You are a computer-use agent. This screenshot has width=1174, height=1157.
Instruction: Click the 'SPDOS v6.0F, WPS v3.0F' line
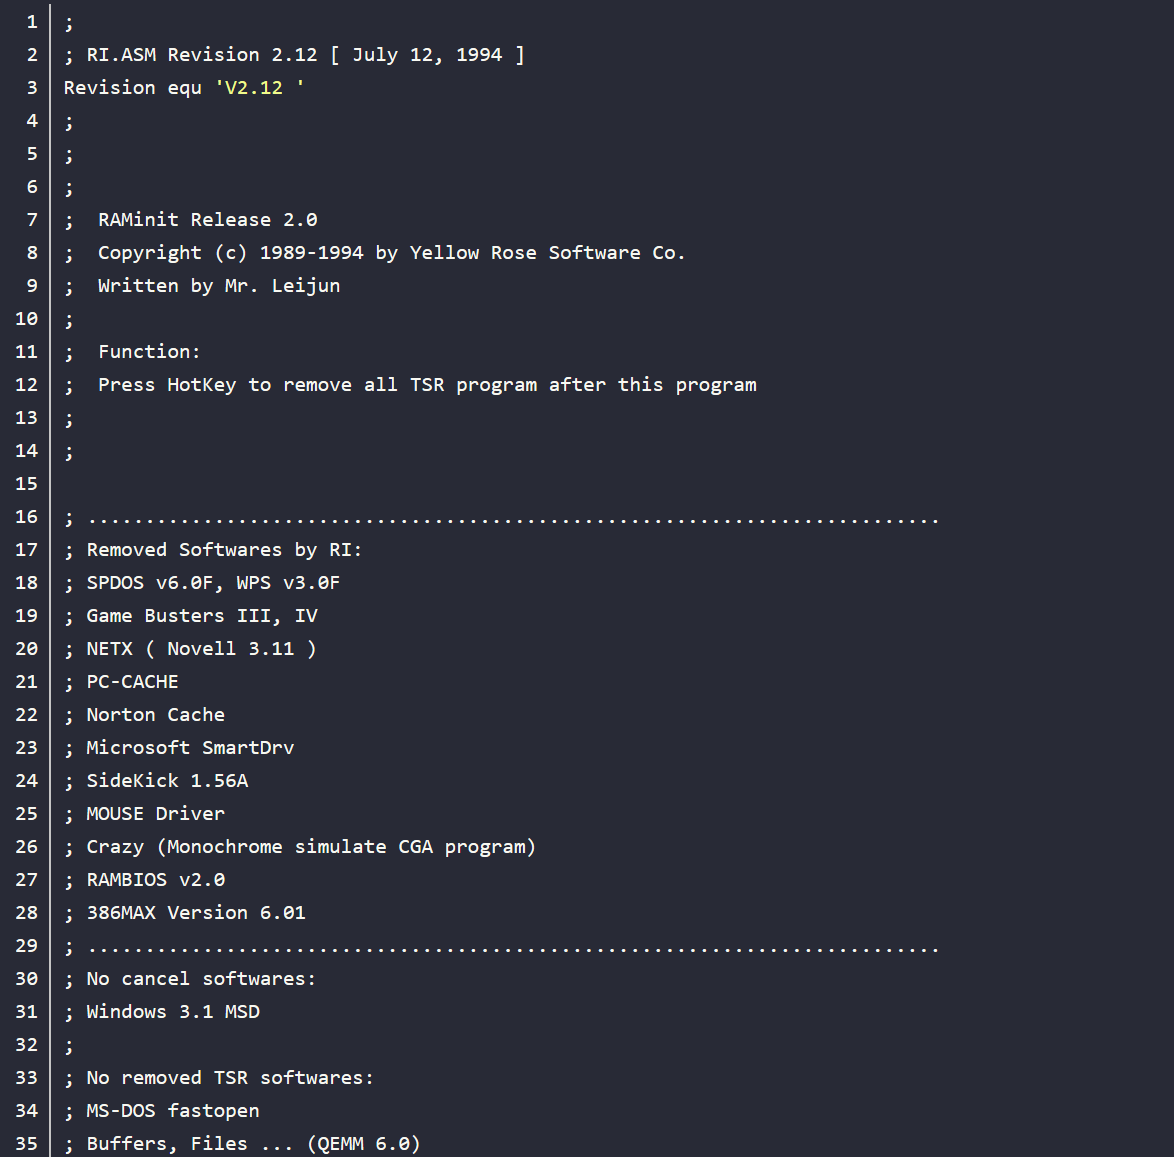click(x=212, y=583)
